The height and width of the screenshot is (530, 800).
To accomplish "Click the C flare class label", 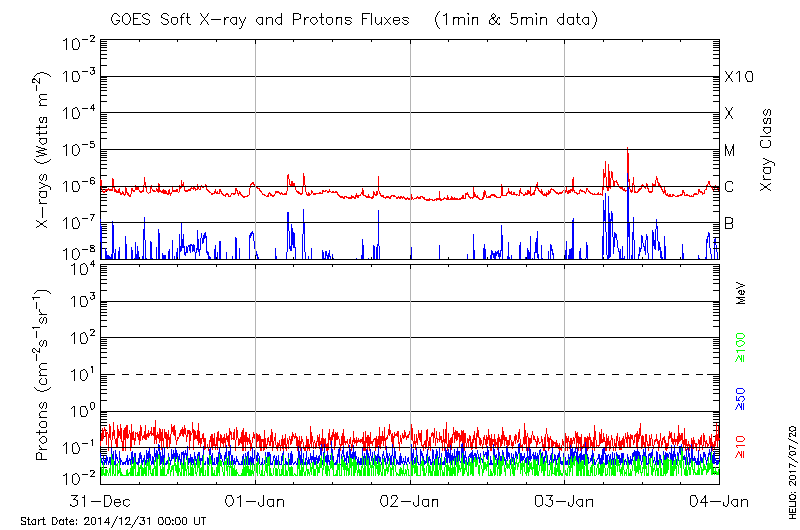I will 729,186.
